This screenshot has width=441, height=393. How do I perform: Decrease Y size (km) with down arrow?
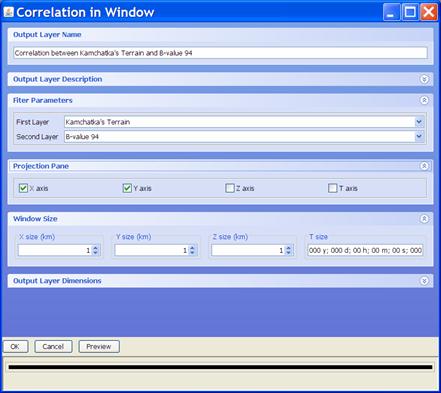[x=192, y=253]
